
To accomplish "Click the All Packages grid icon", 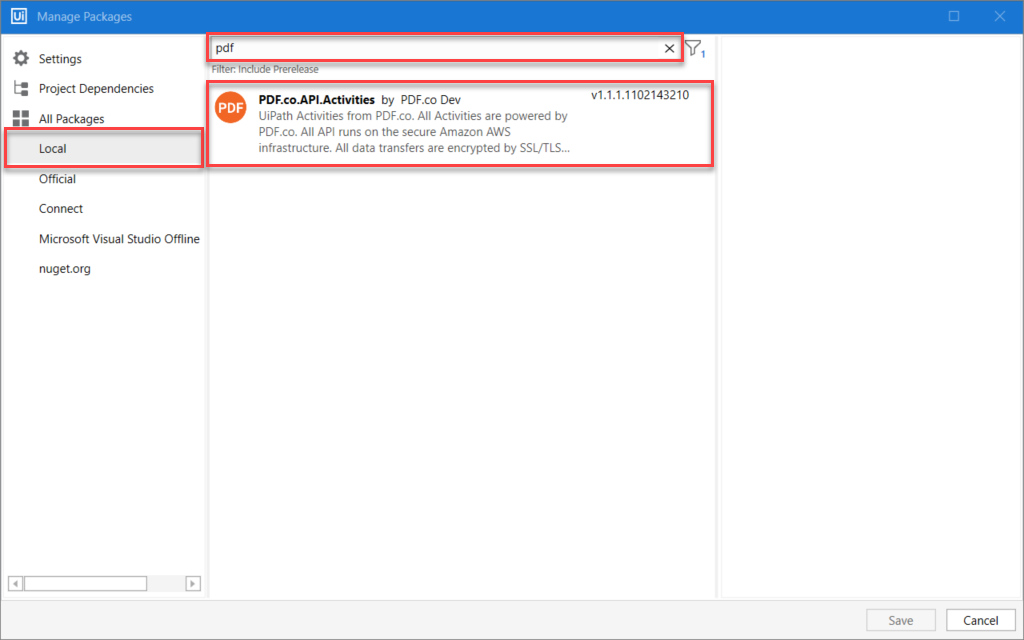I will (x=21, y=118).
